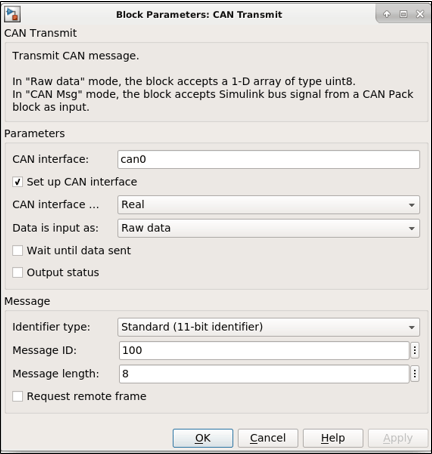Open the Message ID options menu button
This screenshot has width=432, height=454.
[x=415, y=350]
